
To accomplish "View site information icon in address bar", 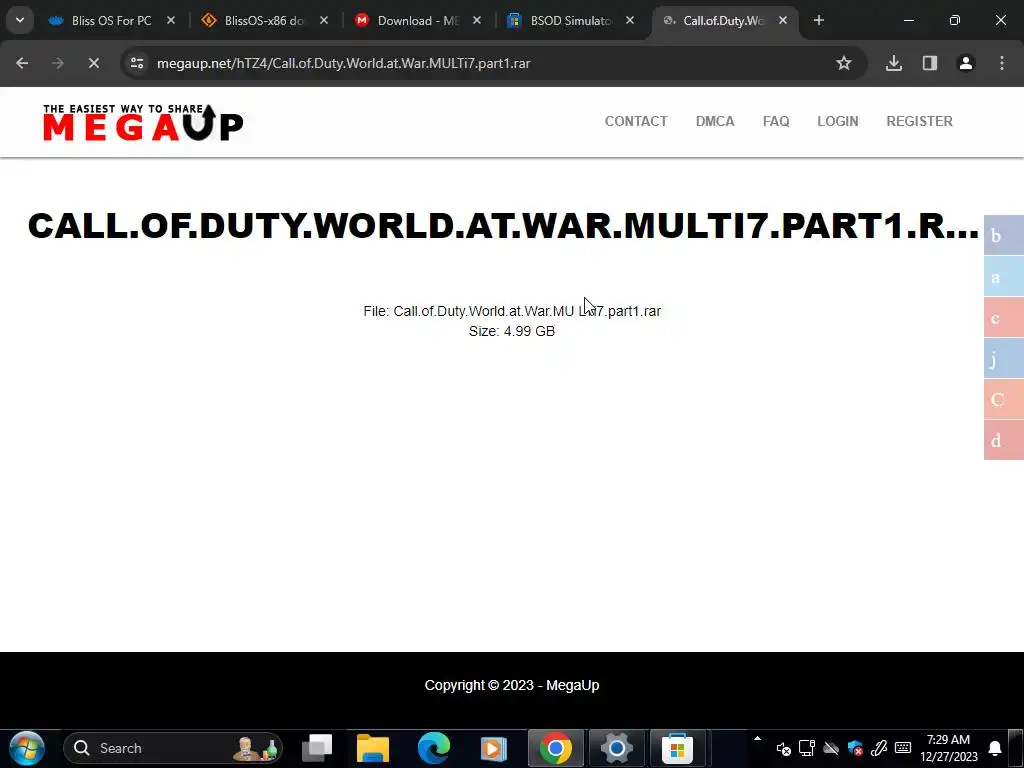I will click(x=137, y=63).
